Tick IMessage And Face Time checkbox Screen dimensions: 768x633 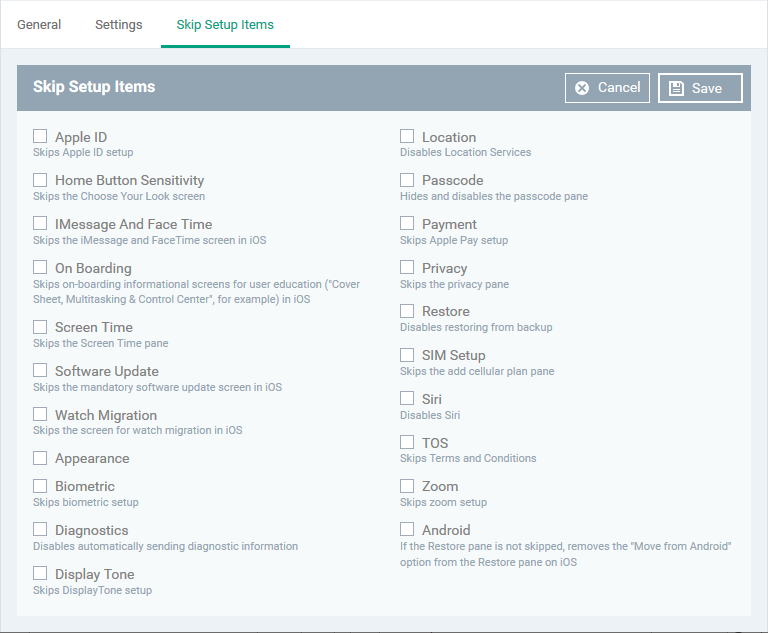click(x=40, y=223)
